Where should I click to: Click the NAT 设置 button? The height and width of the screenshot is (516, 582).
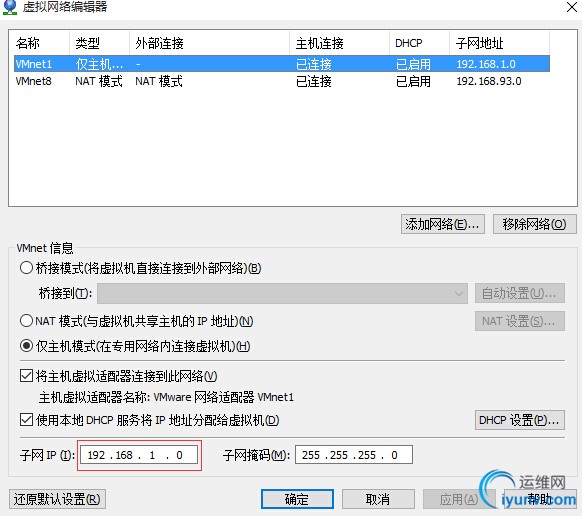520,321
